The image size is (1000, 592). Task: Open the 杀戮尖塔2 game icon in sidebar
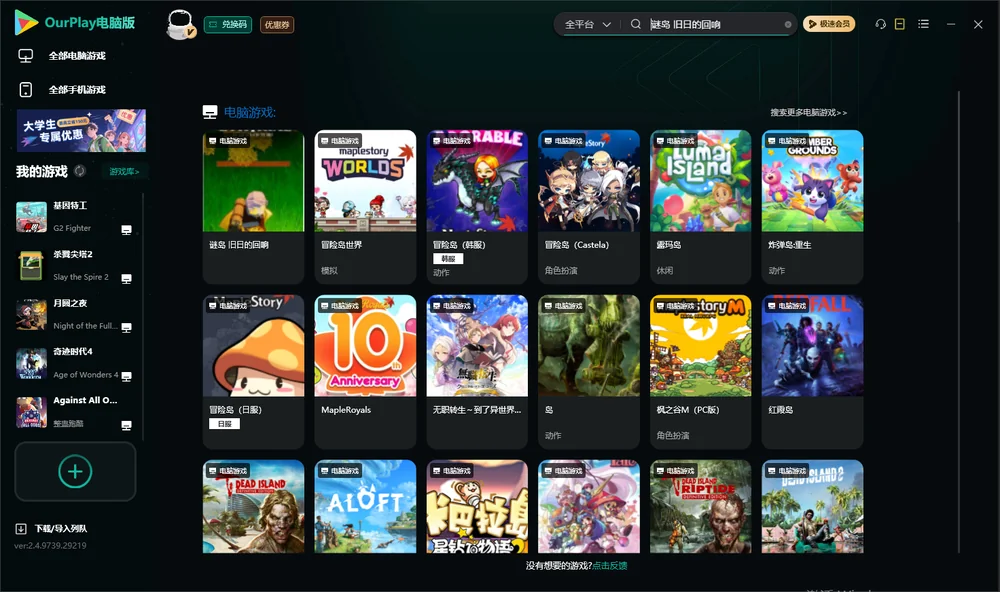[x=31, y=266]
